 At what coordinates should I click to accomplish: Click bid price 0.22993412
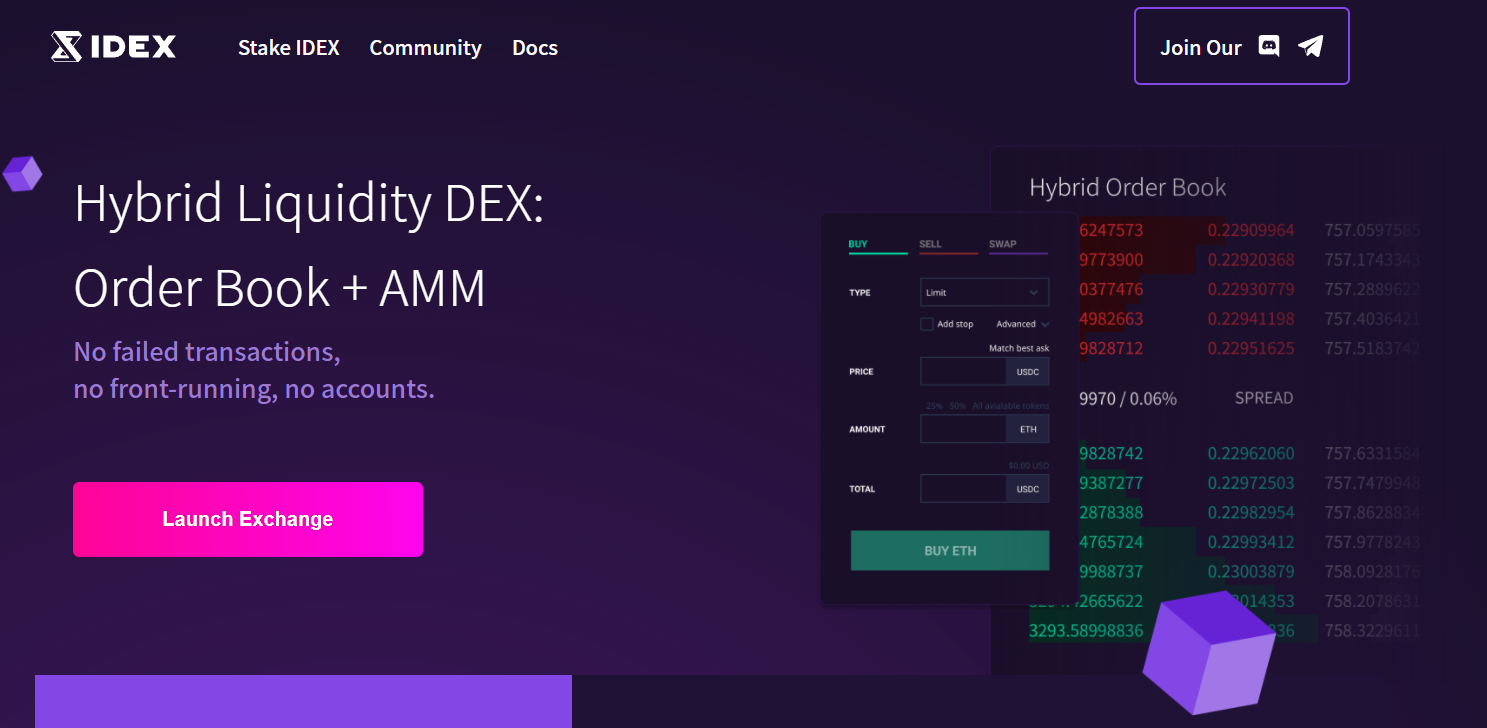click(1251, 542)
